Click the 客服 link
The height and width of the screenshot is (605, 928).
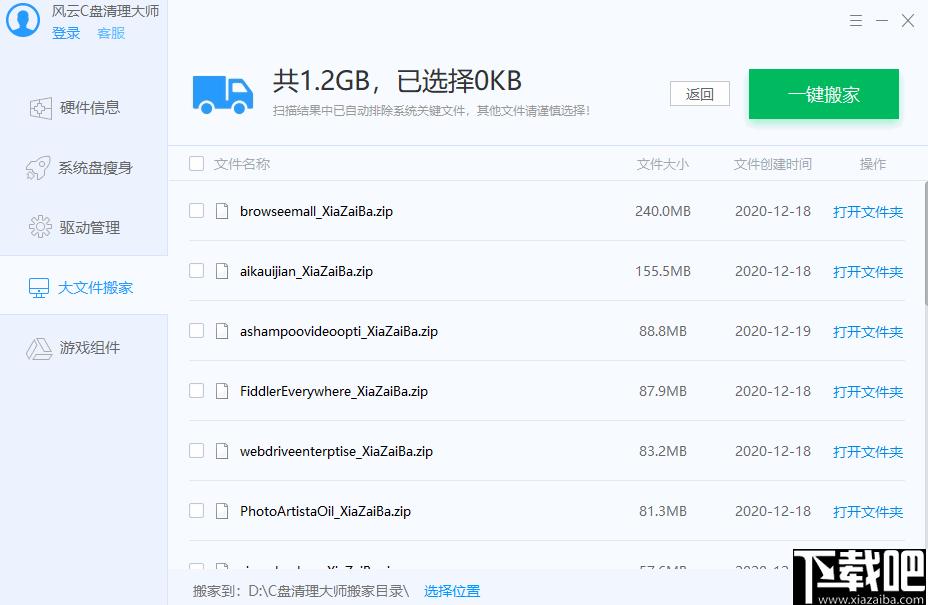coord(111,33)
